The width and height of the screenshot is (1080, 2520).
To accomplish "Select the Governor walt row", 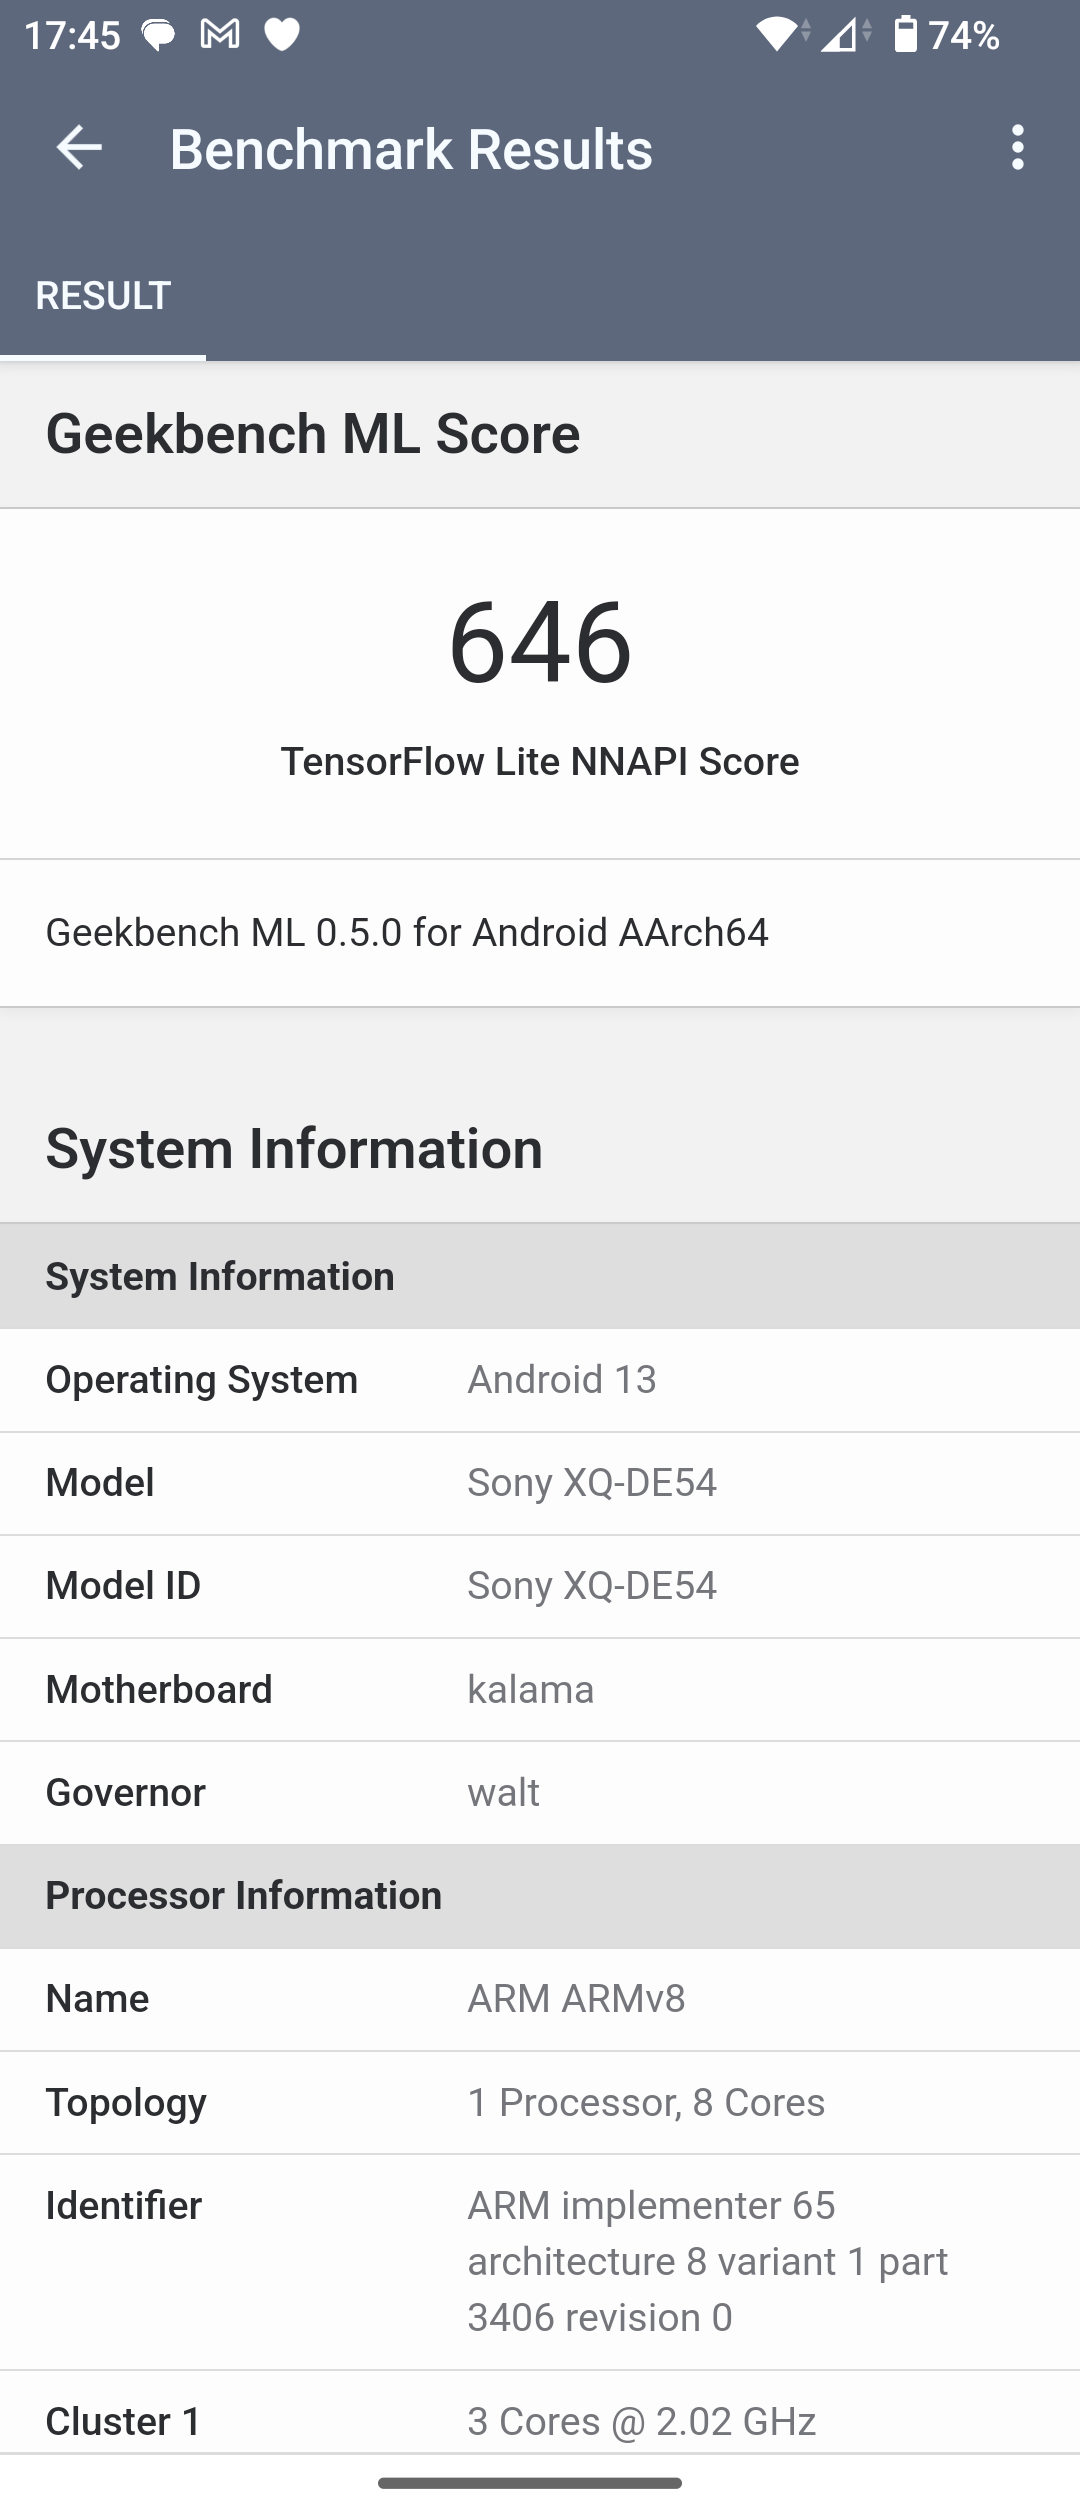I will click(540, 1793).
